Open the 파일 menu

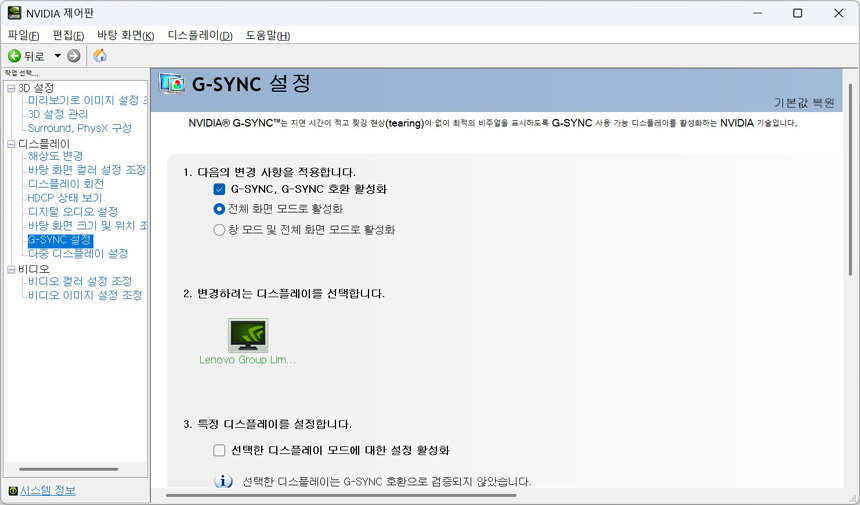click(23, 35)
